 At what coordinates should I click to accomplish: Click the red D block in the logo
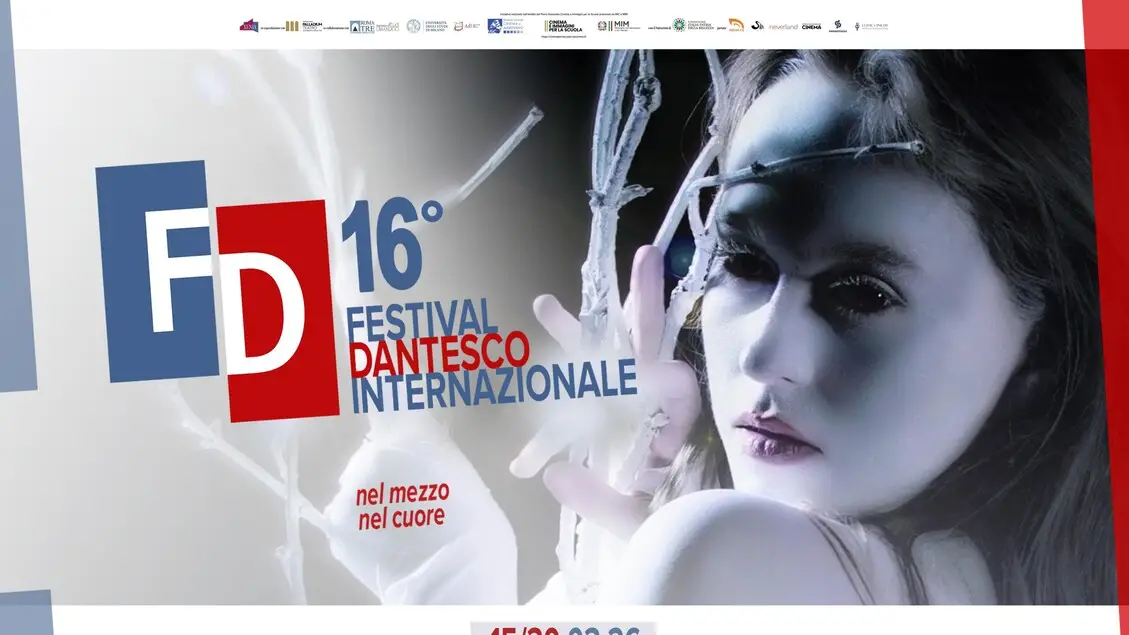point(277,310)
